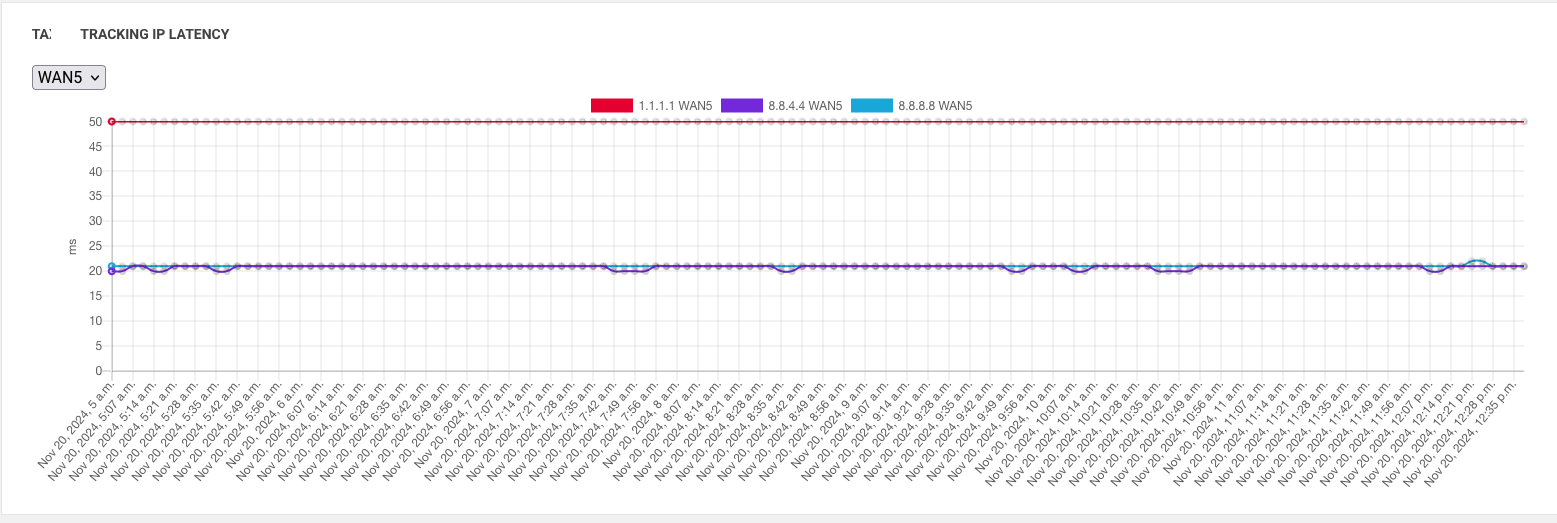Click the purple 8.8.4.4 WAN5 legend swatch

pyautogui.click(x=741, y=105)
